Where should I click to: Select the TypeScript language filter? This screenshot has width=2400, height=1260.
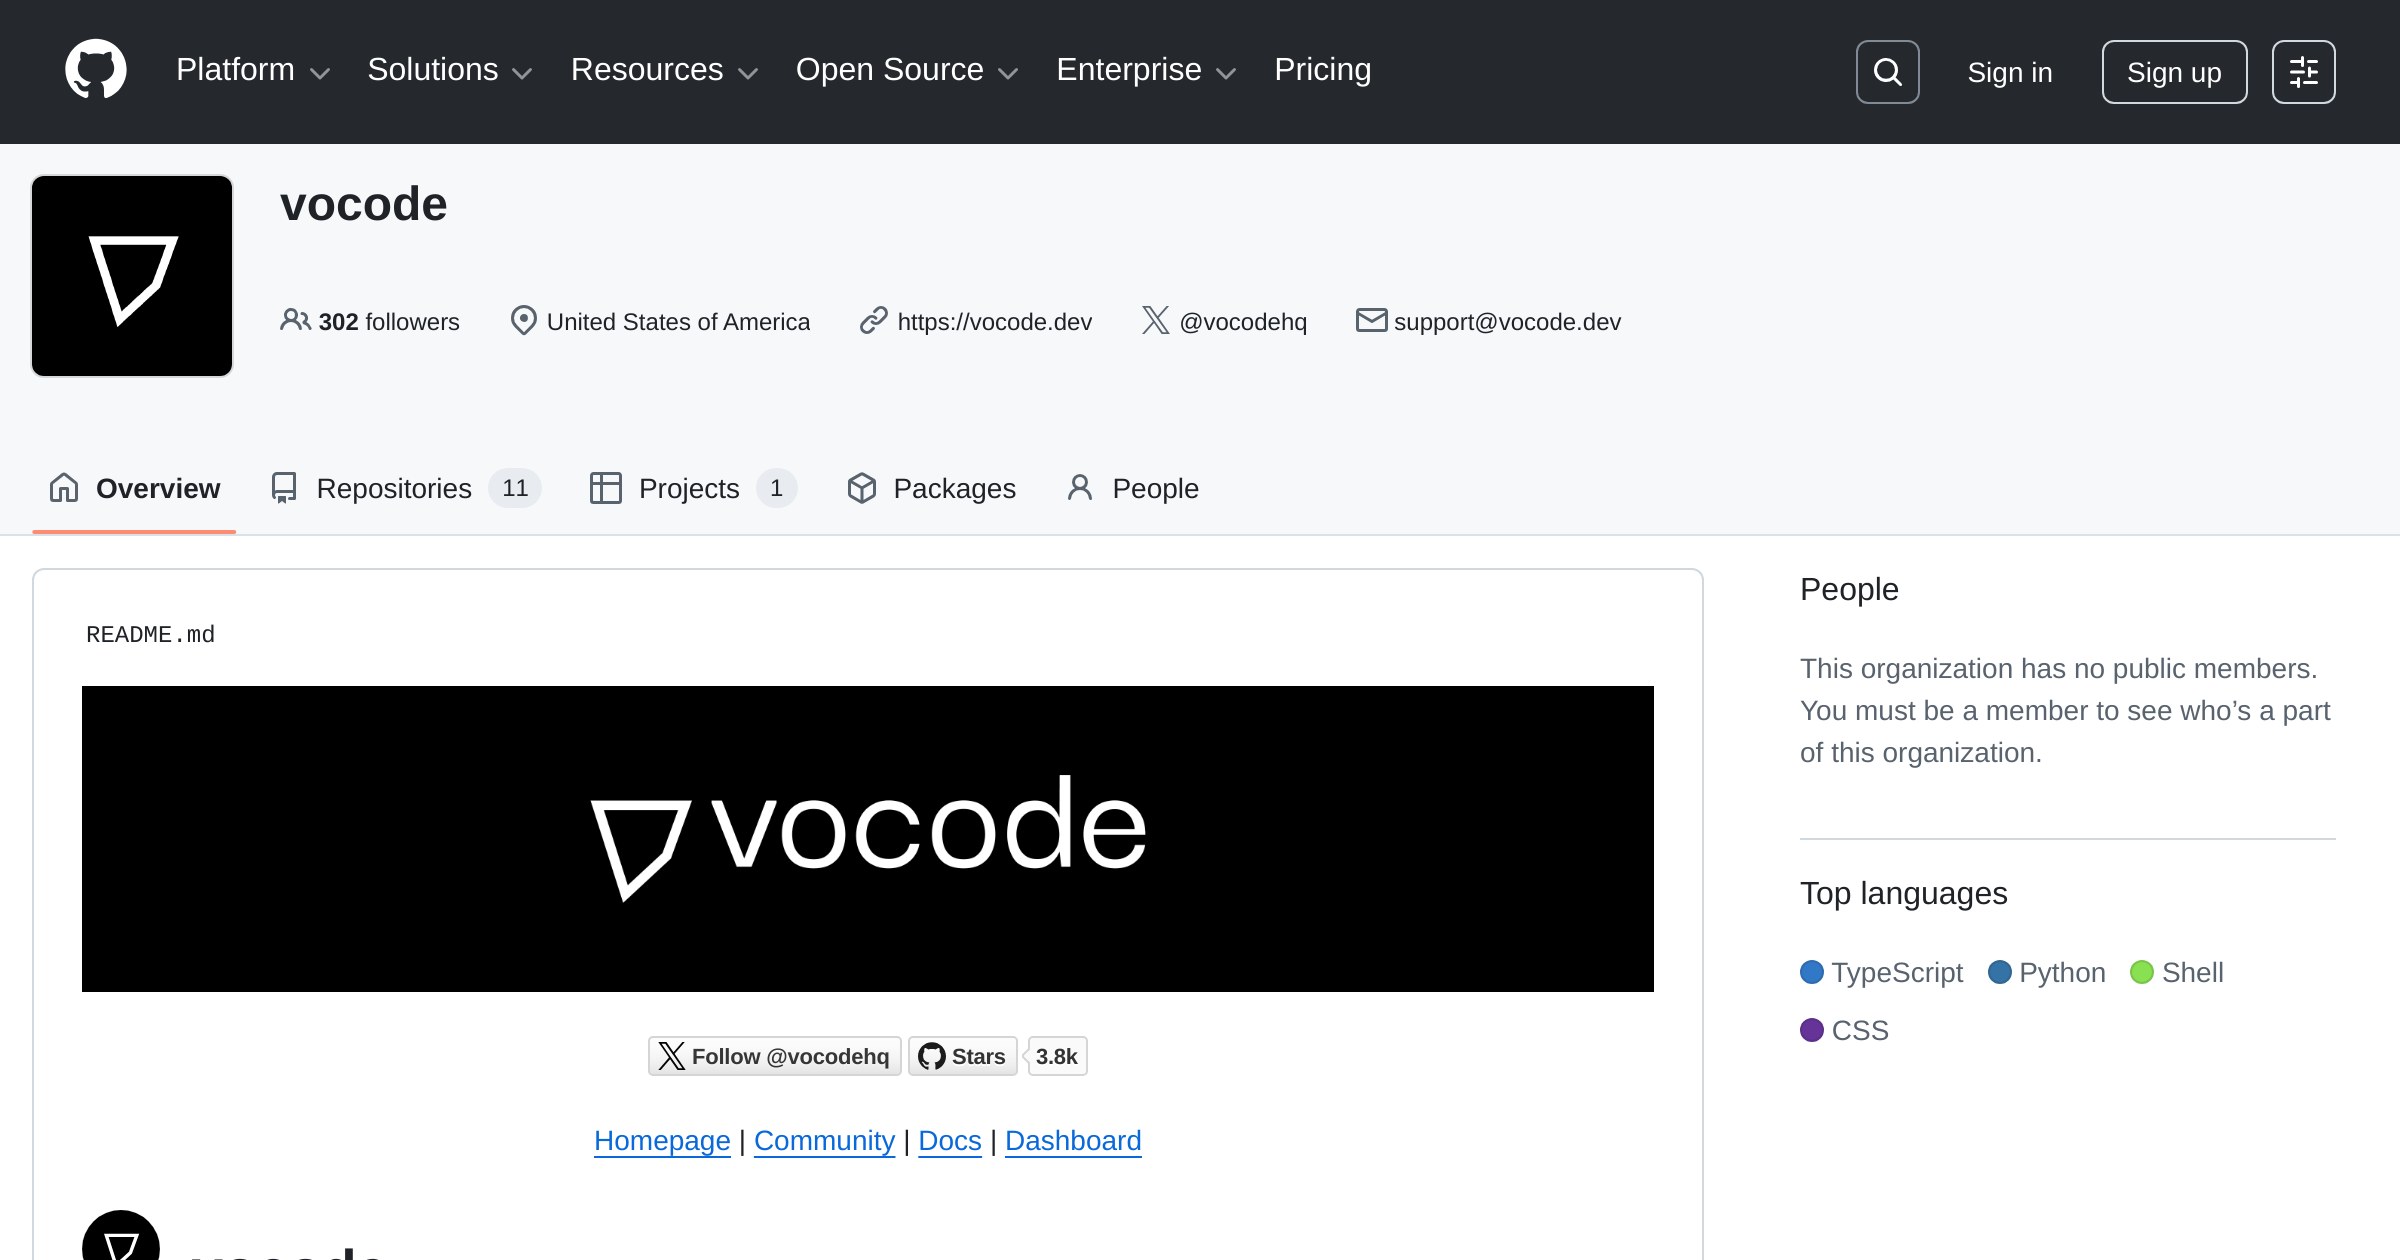(x=1881, y=972)
